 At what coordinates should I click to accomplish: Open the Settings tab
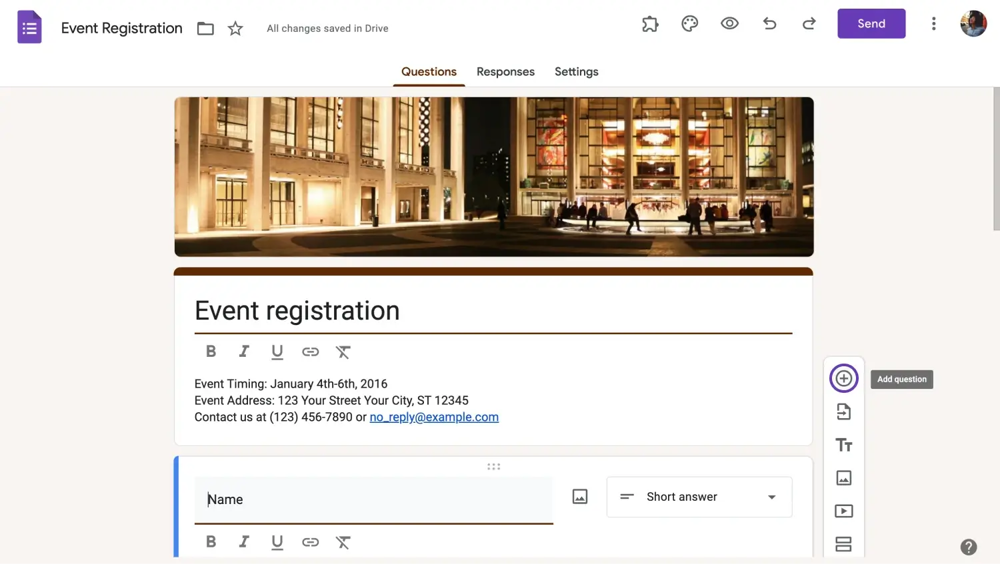[x=576, y=72]
